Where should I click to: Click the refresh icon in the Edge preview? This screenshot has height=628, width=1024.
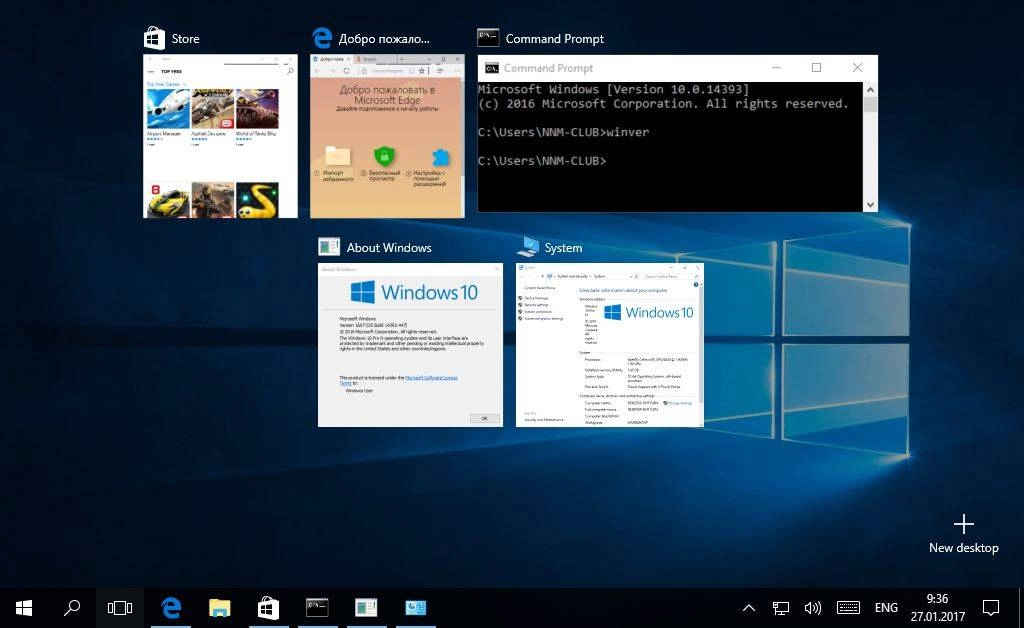pyautogui.click(x=347, y=71)
